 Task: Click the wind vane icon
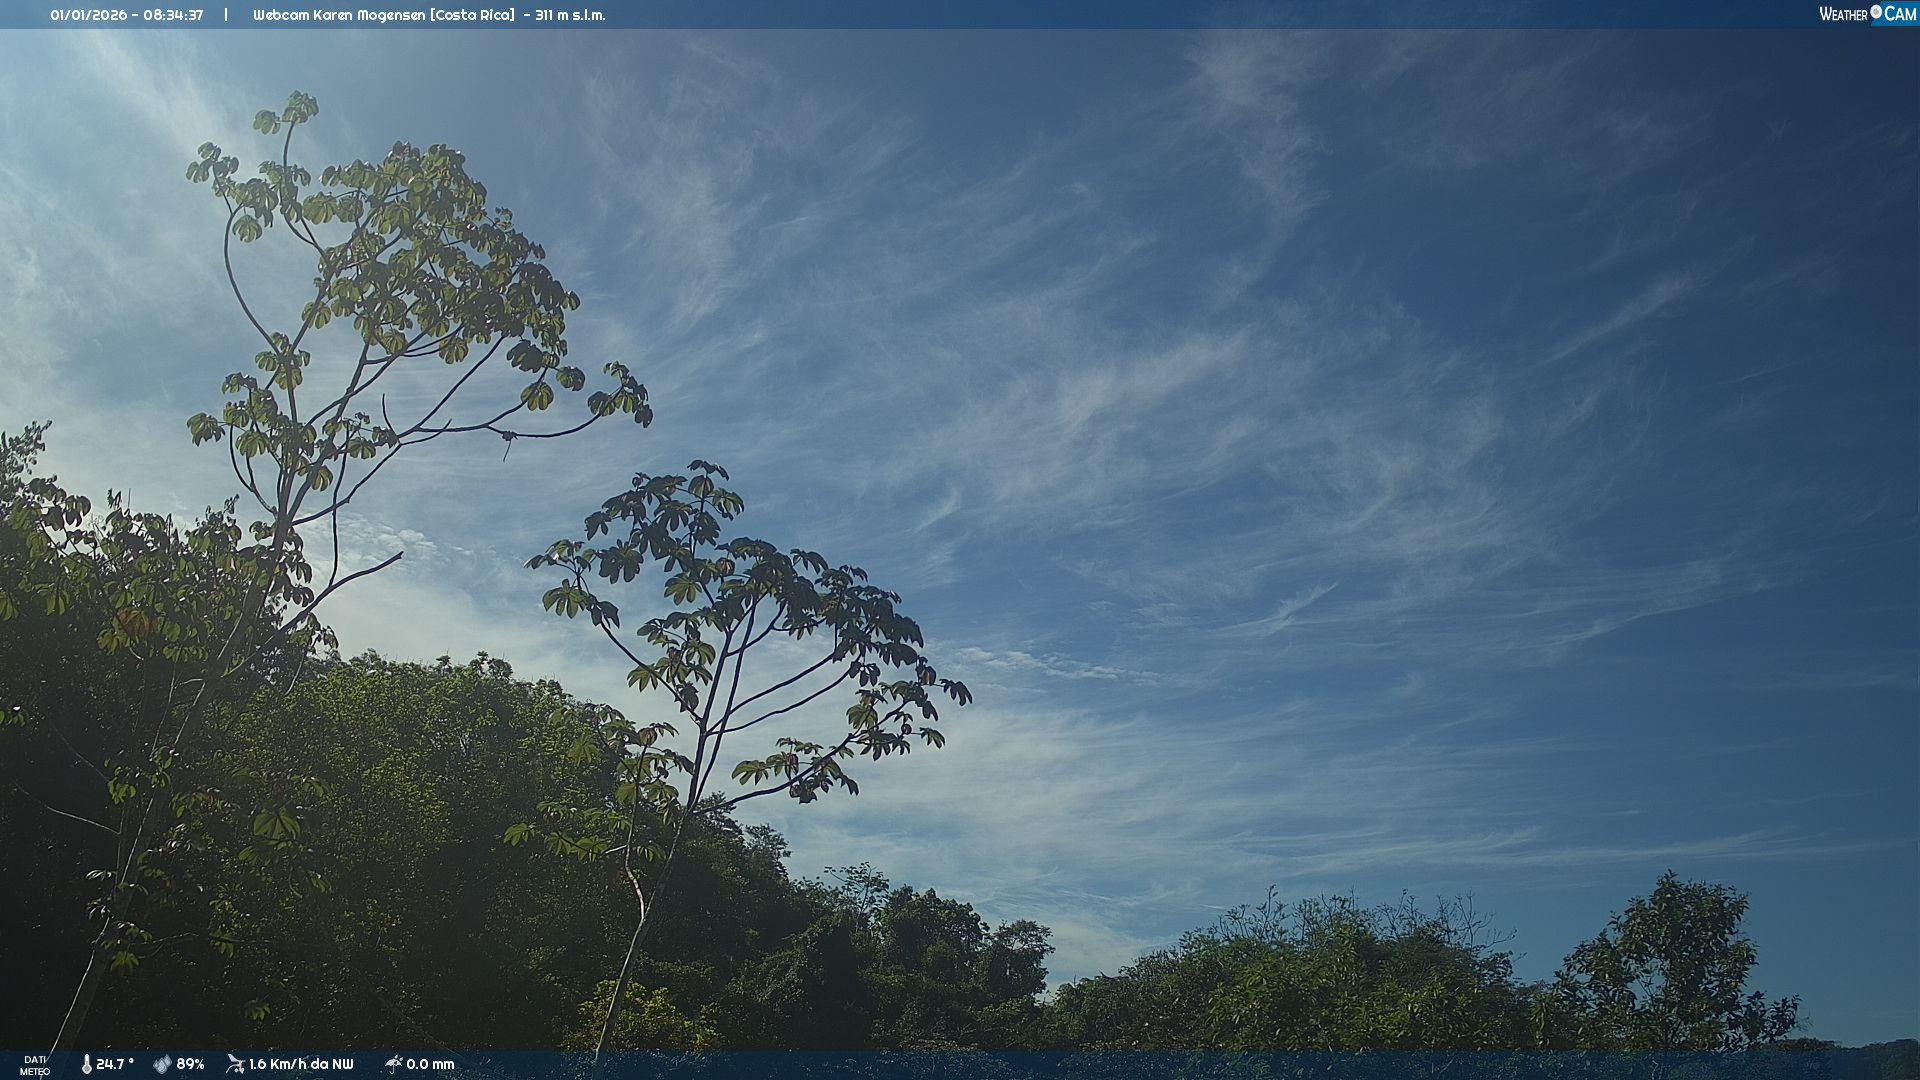pos(235,1064)
